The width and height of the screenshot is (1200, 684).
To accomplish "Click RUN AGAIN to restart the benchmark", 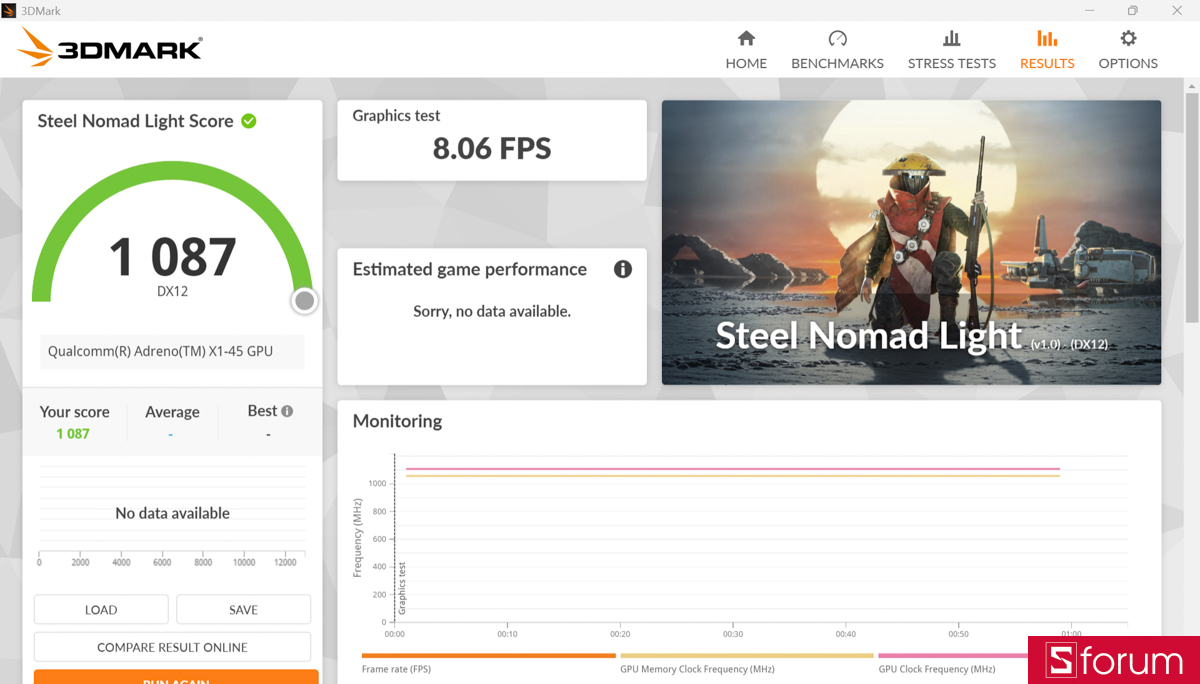I will click(171, 679).
